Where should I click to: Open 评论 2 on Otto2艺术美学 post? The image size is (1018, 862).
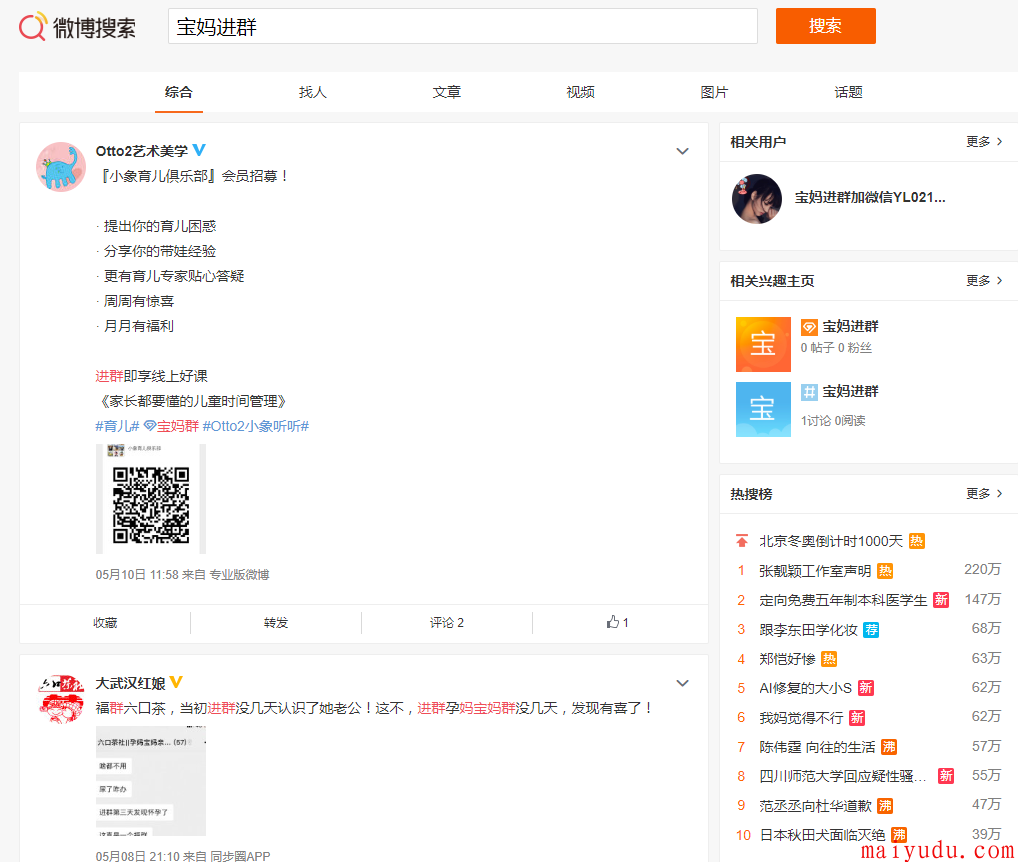[447, 622]
